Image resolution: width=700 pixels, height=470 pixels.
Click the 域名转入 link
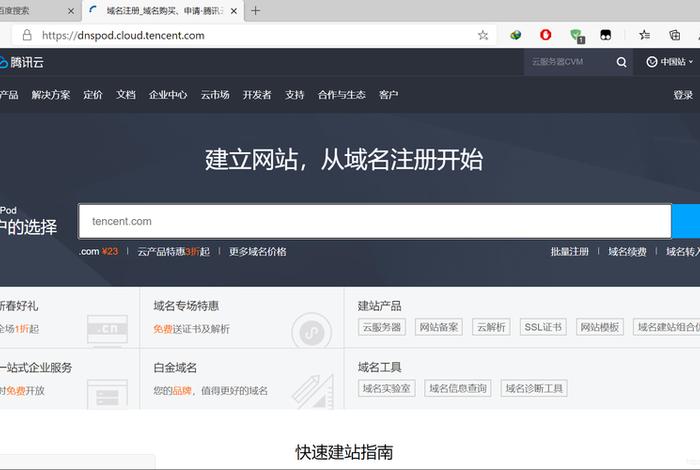[x=683, y=252]
